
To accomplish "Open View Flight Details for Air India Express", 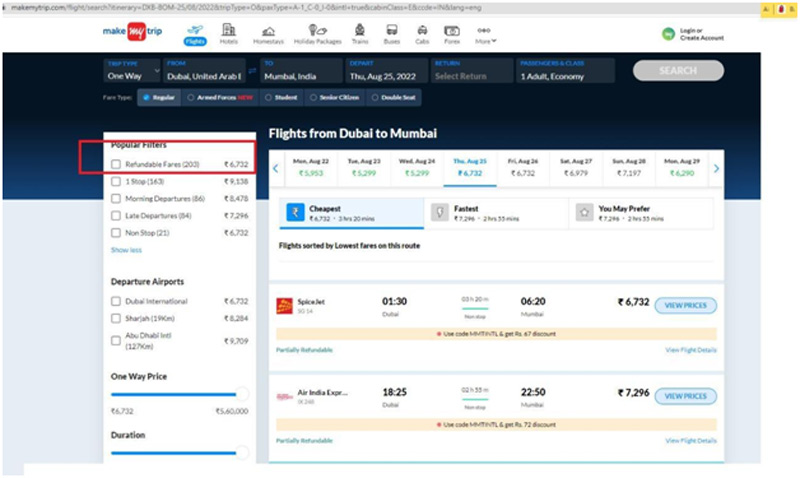I will click(x=691, y=441).
